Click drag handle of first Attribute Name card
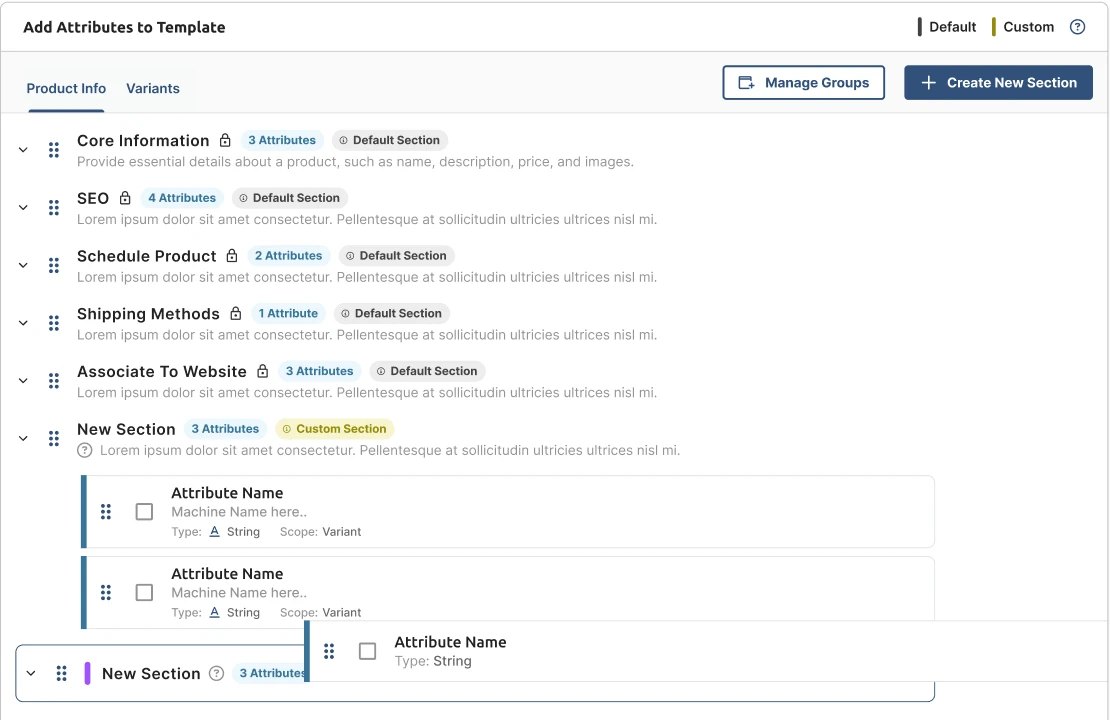Viewport: 1110px width, 720px height. point(105,512)
